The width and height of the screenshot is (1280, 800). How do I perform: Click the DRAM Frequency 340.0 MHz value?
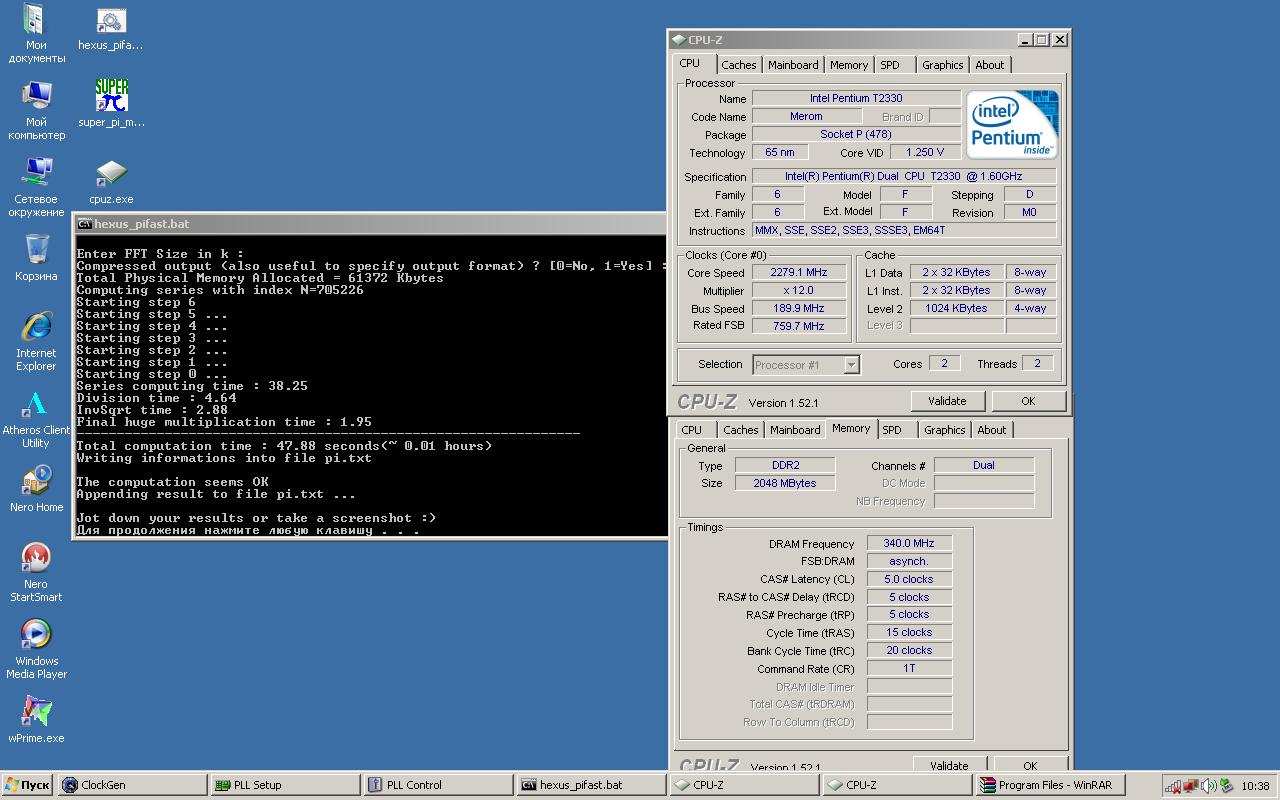point(909,543)
